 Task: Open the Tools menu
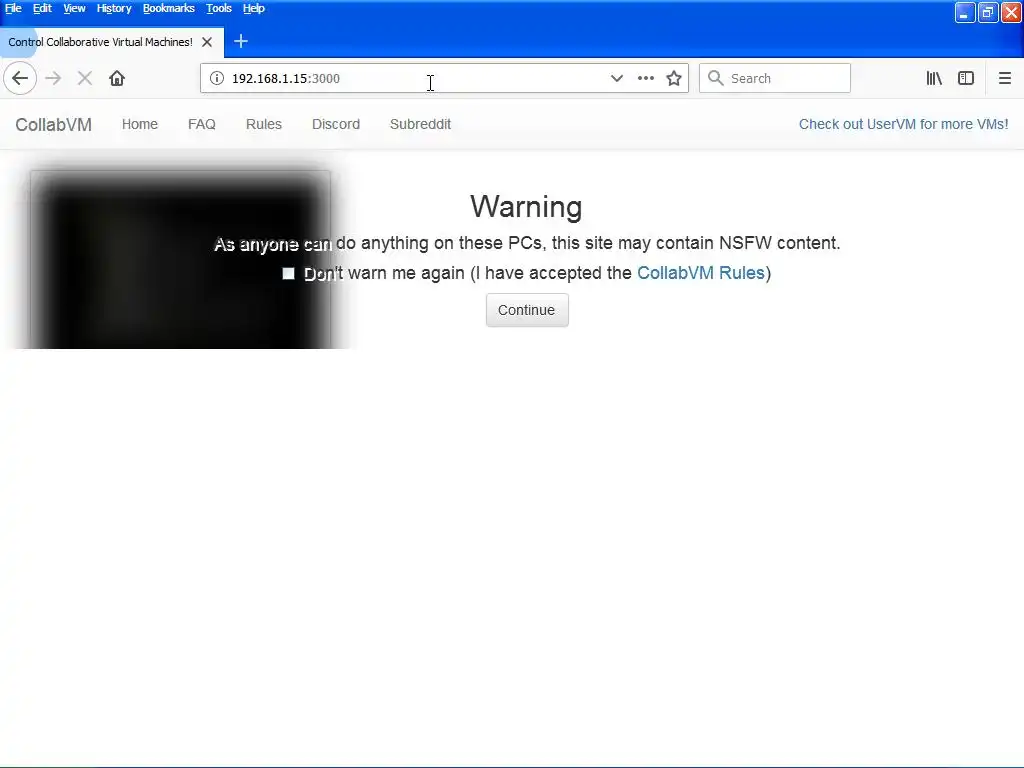pyautogui.click(x=219, y=8)
